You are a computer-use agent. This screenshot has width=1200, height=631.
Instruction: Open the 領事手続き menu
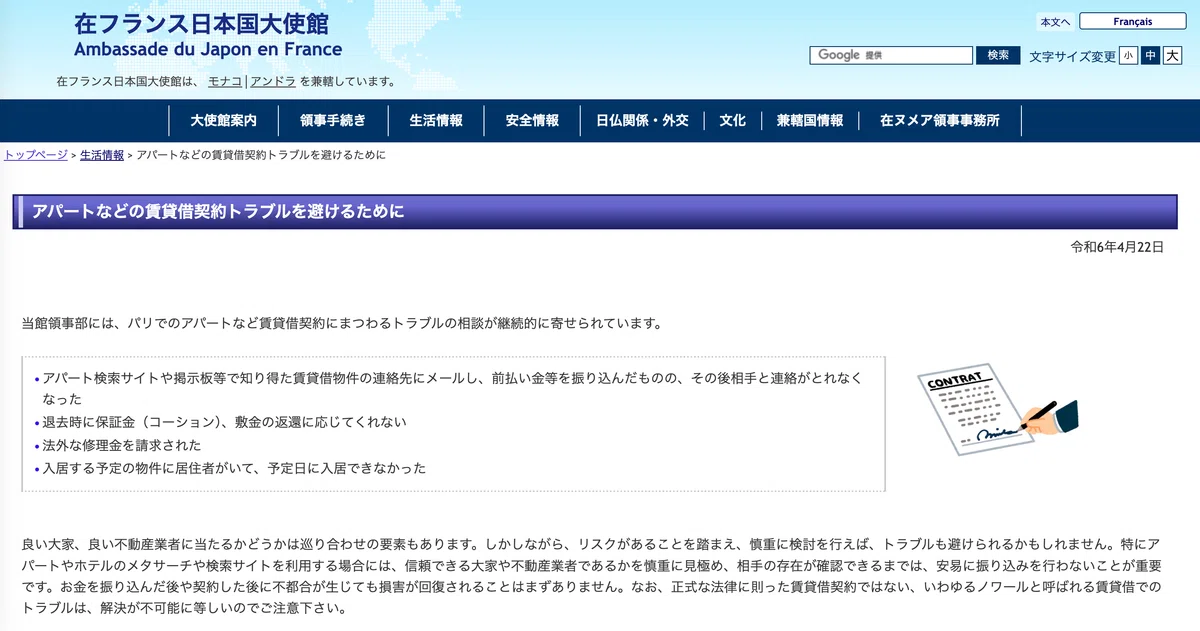coord(333,121)
